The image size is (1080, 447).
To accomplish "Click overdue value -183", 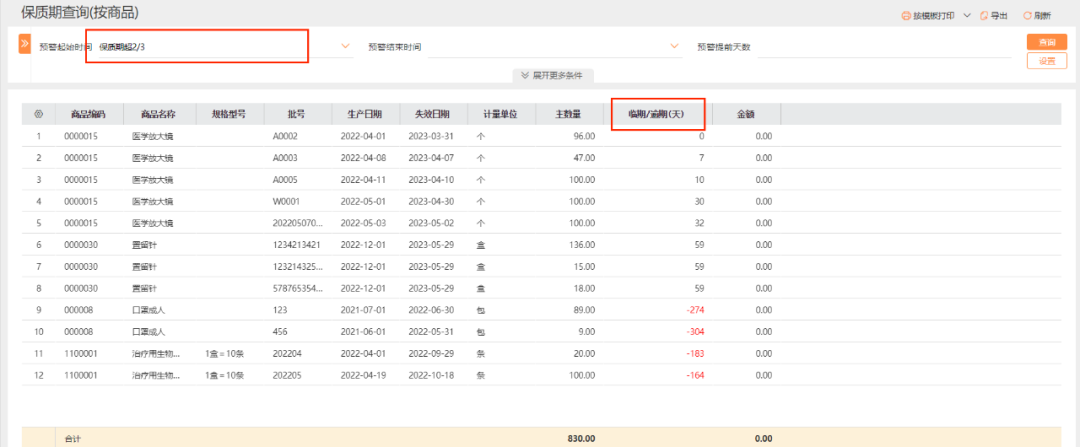I will pyautogui.click(x=695, y=354).
